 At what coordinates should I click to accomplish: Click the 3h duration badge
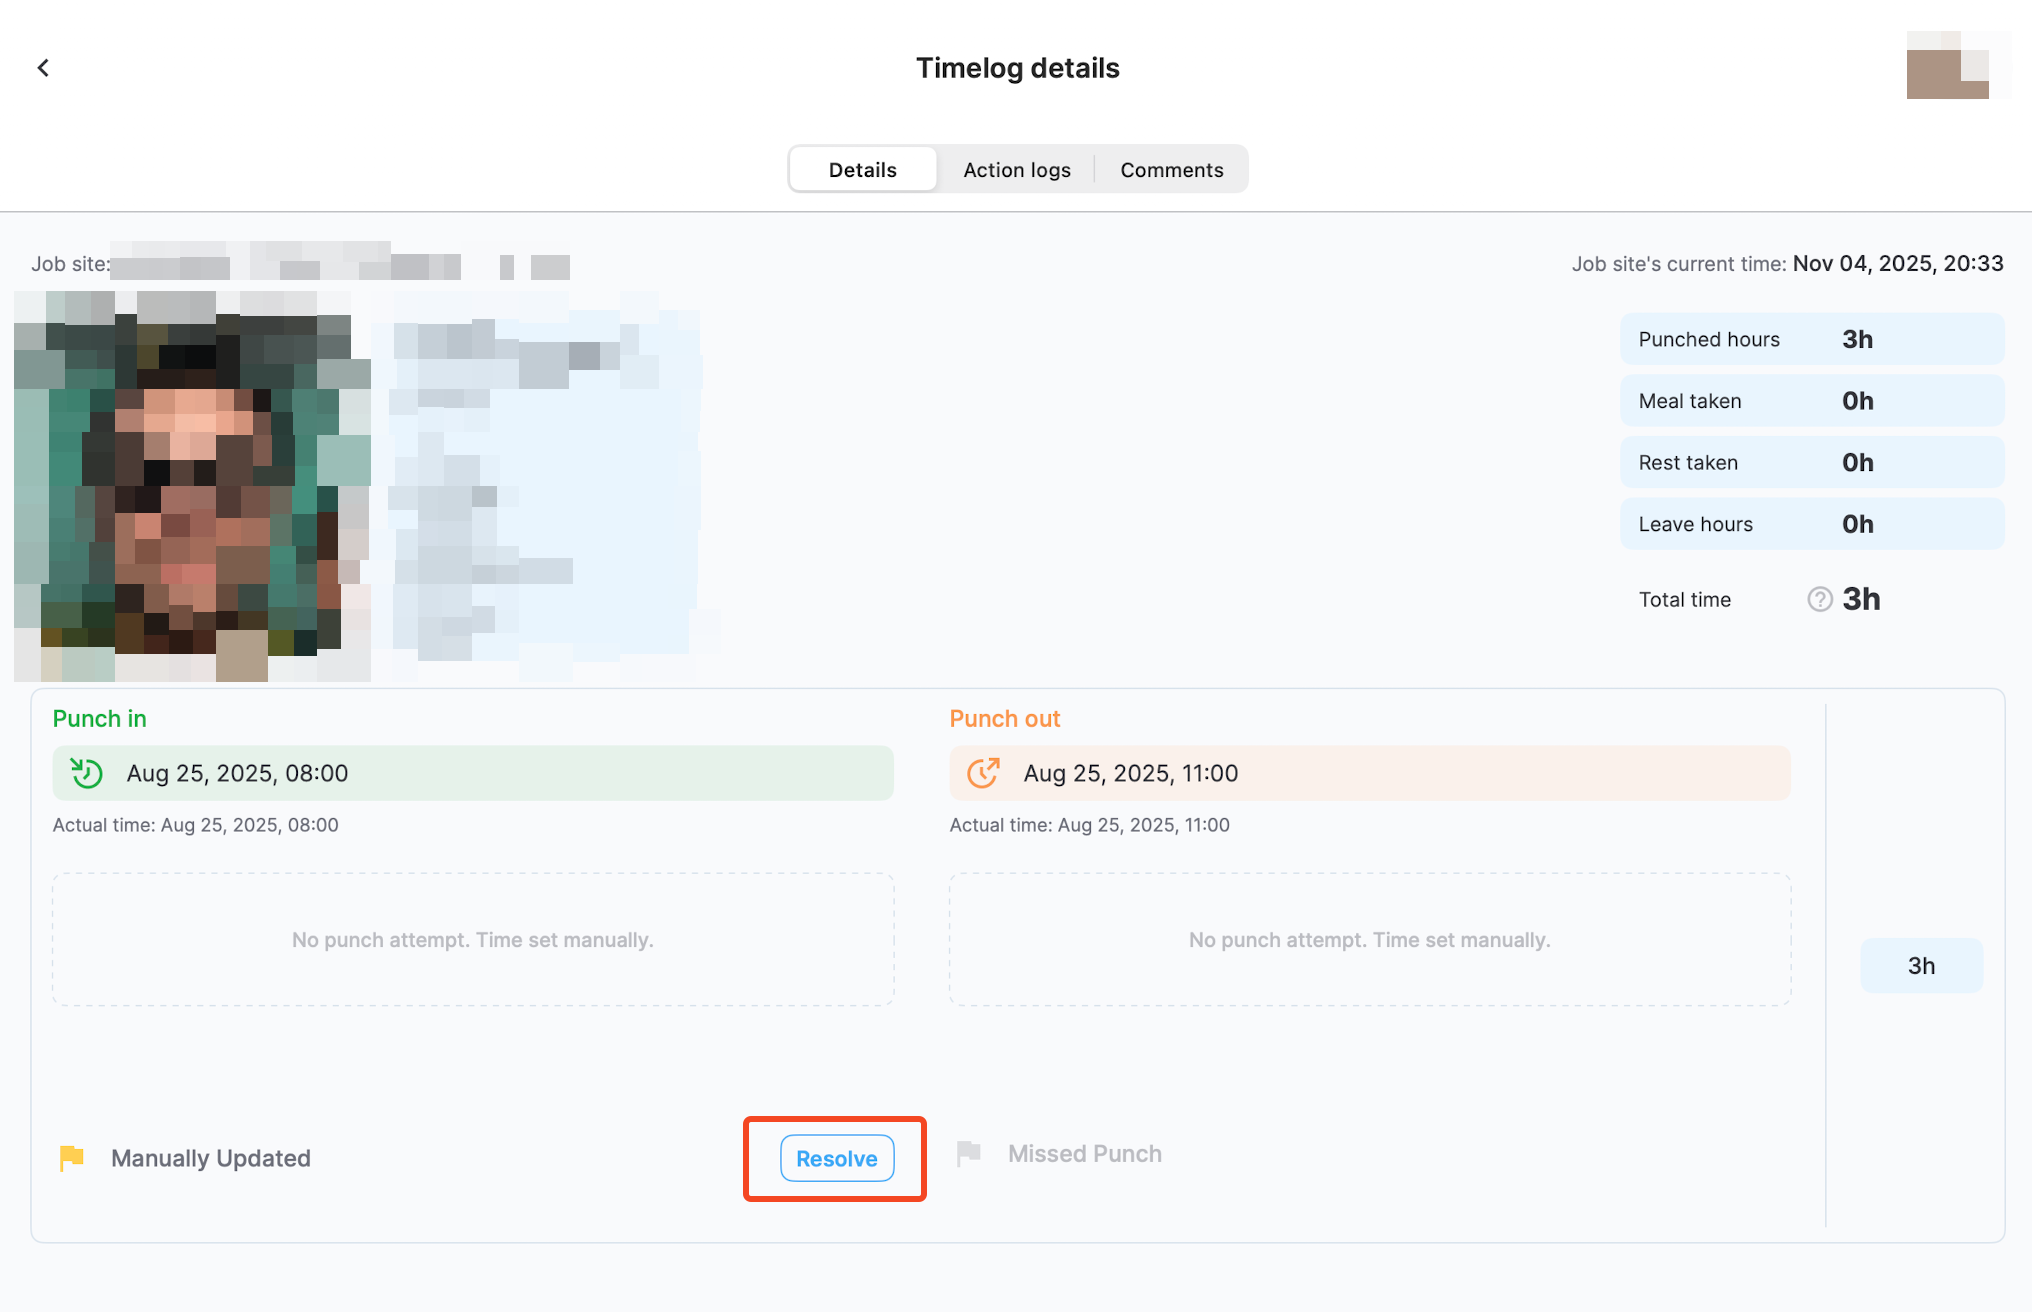[x=1920, y=966]
